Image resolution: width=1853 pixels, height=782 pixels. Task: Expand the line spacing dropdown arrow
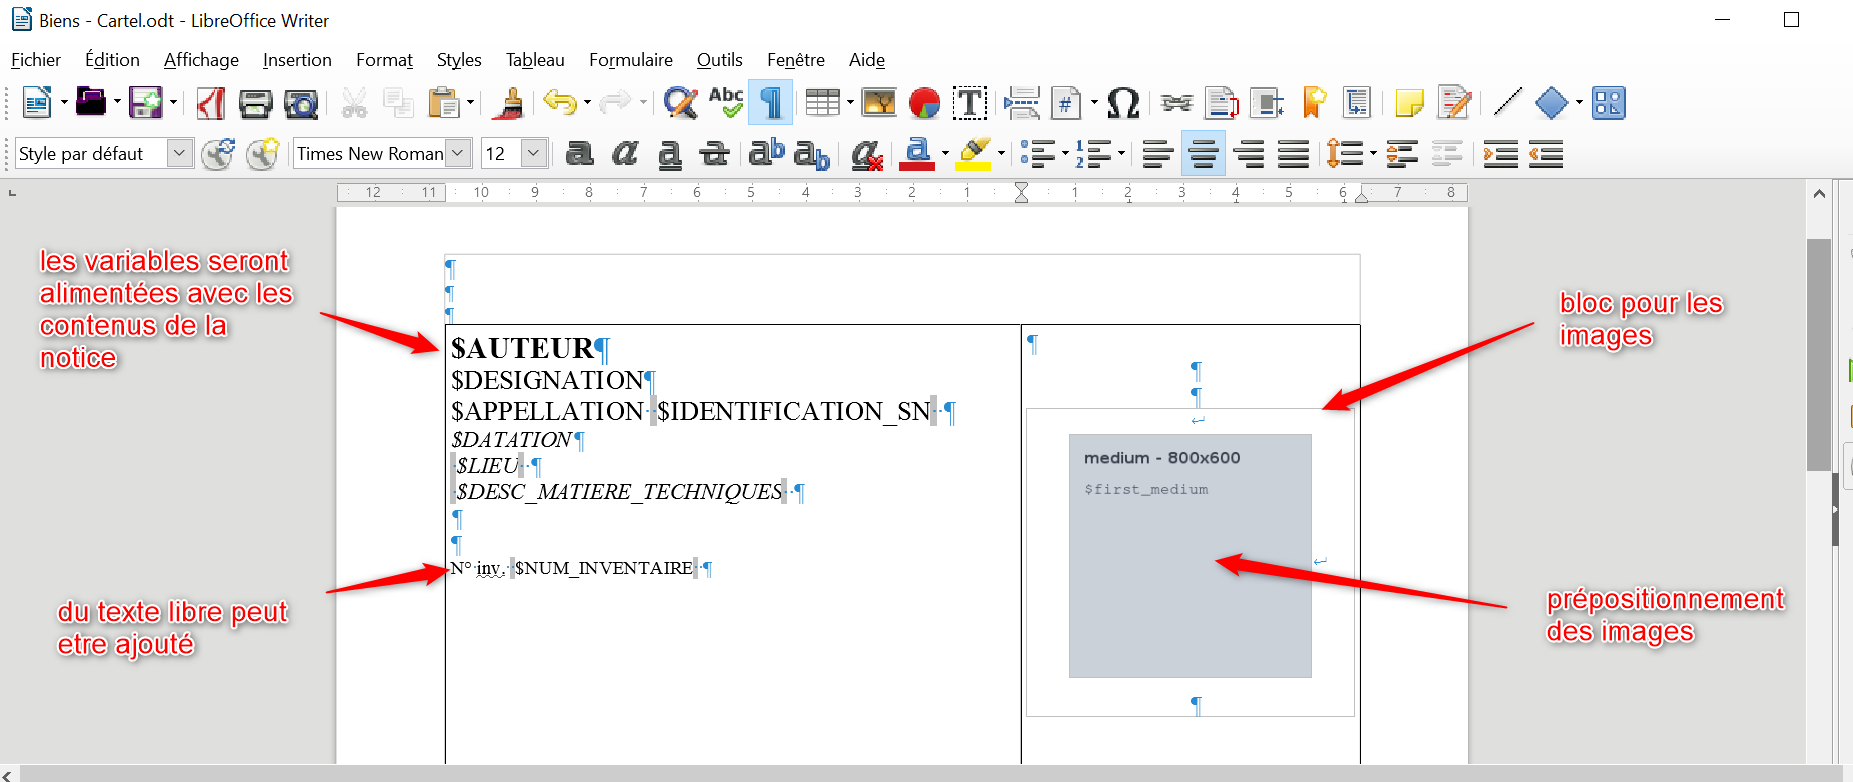pos(1372,154)
